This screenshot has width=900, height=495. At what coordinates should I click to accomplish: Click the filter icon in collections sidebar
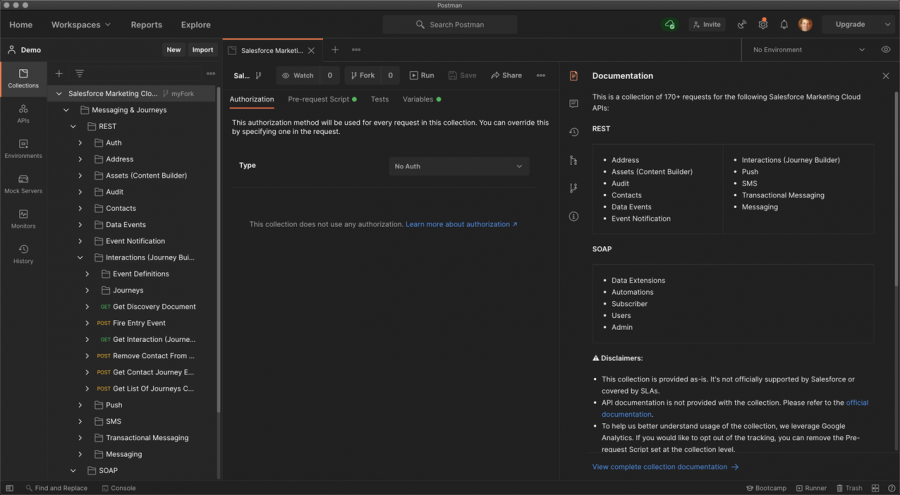click(80, 74)
